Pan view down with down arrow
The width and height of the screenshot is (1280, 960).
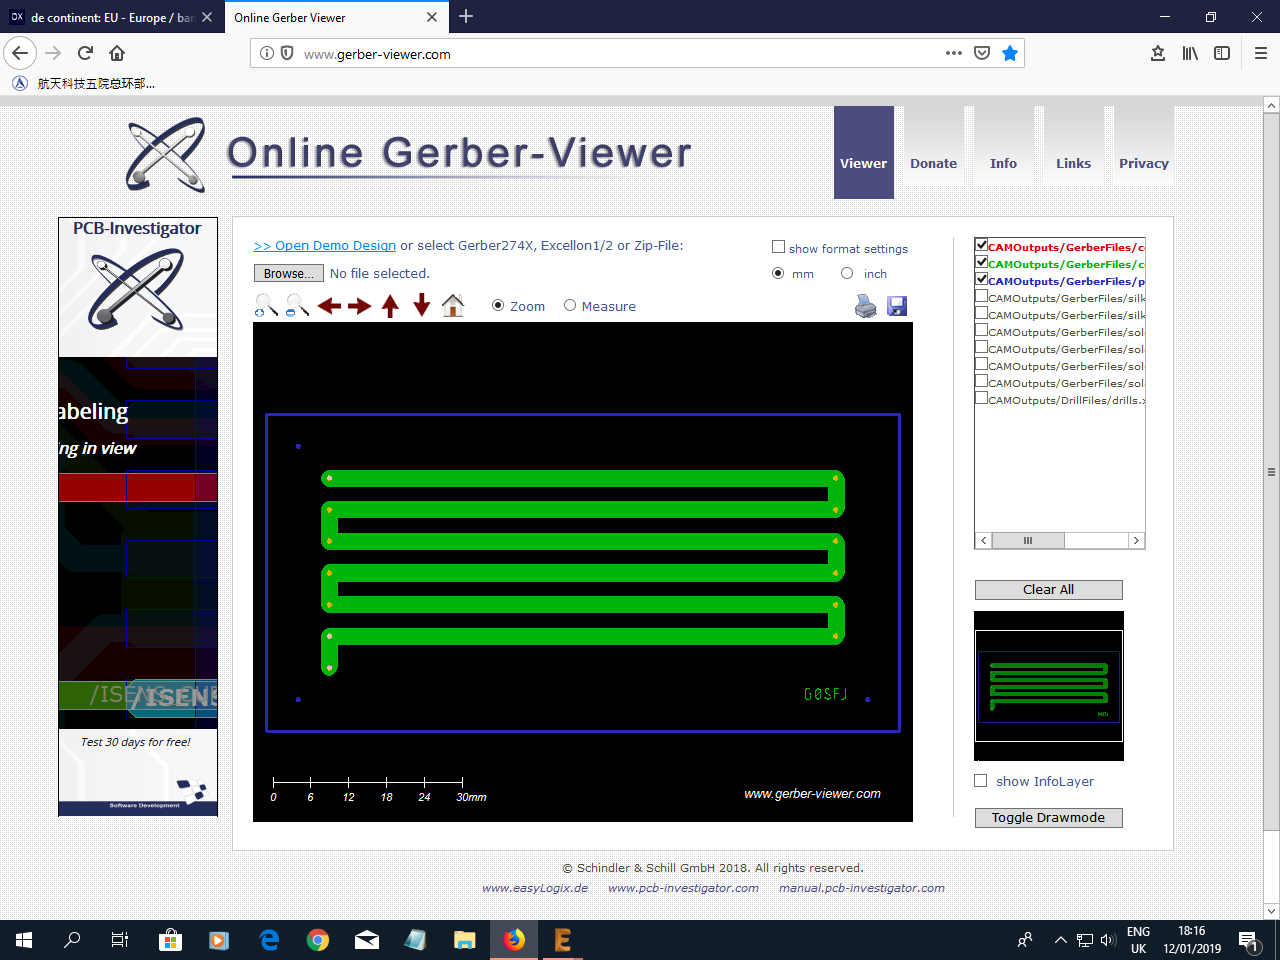click(422, 305)
